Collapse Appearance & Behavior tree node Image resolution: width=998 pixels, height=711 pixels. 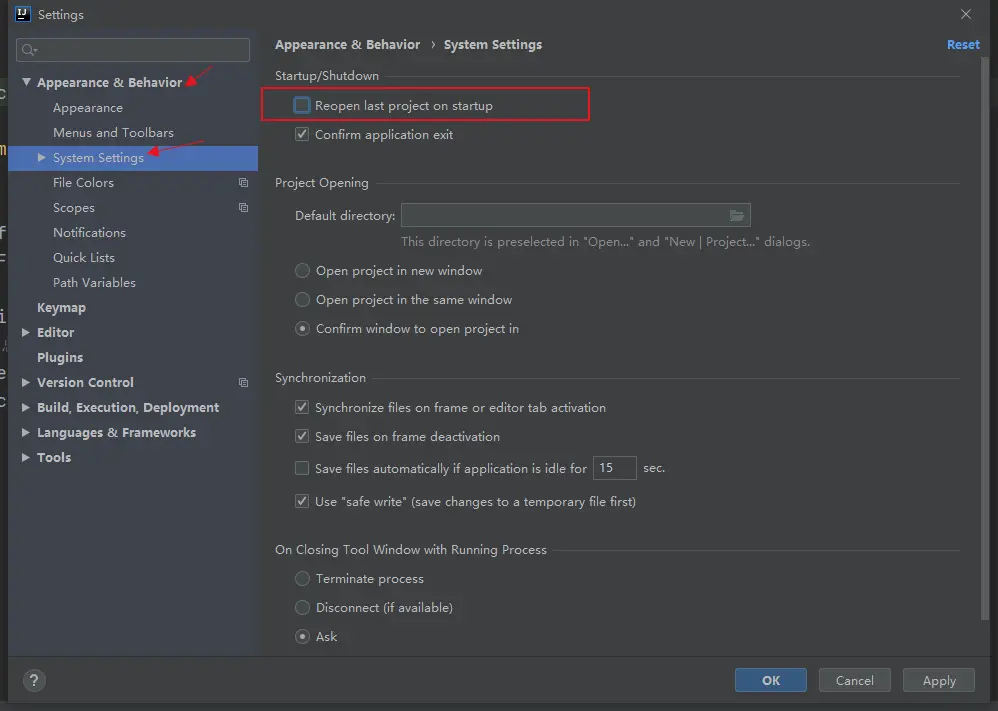(26, 82)
